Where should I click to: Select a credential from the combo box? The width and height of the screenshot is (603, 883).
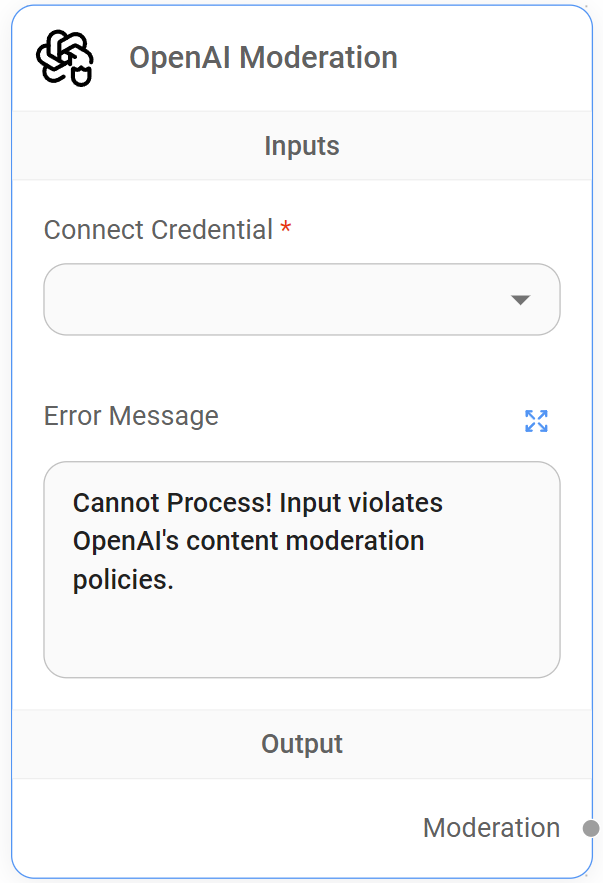302,299
